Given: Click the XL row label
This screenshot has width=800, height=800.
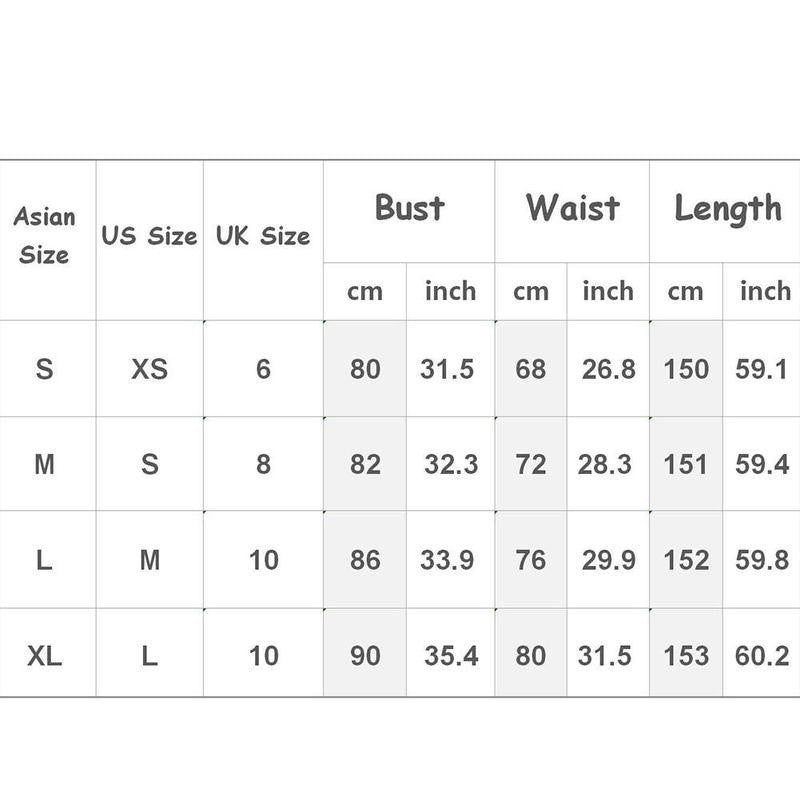Looking at the screenshot, I should pos(47,653).
